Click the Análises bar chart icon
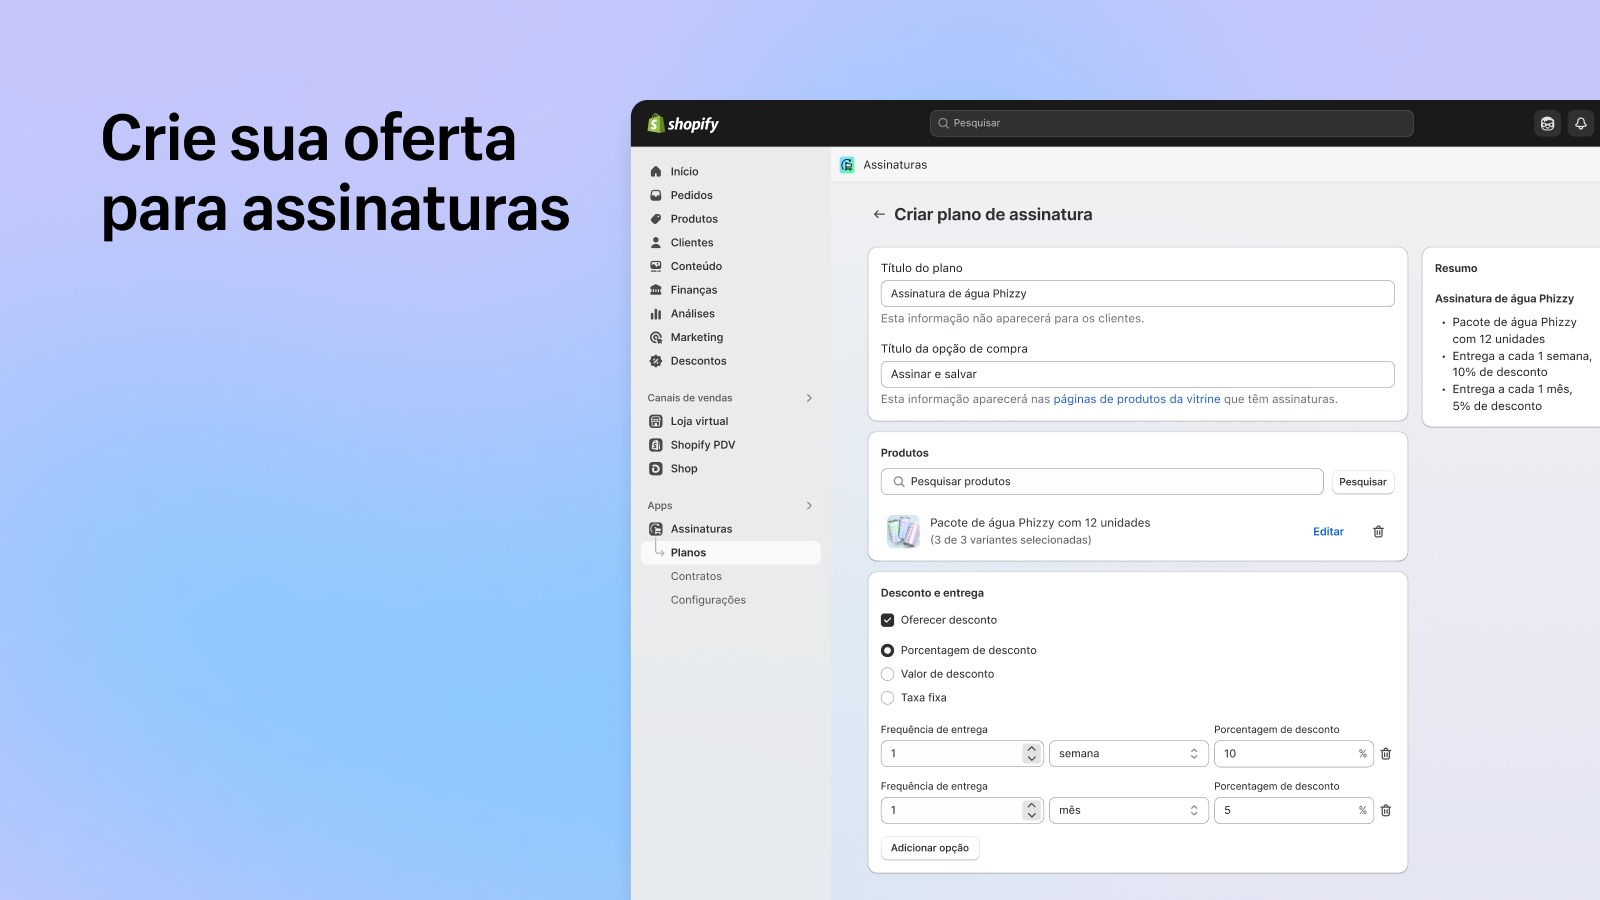The image size is (1600, 900). [x=656, y=314]
